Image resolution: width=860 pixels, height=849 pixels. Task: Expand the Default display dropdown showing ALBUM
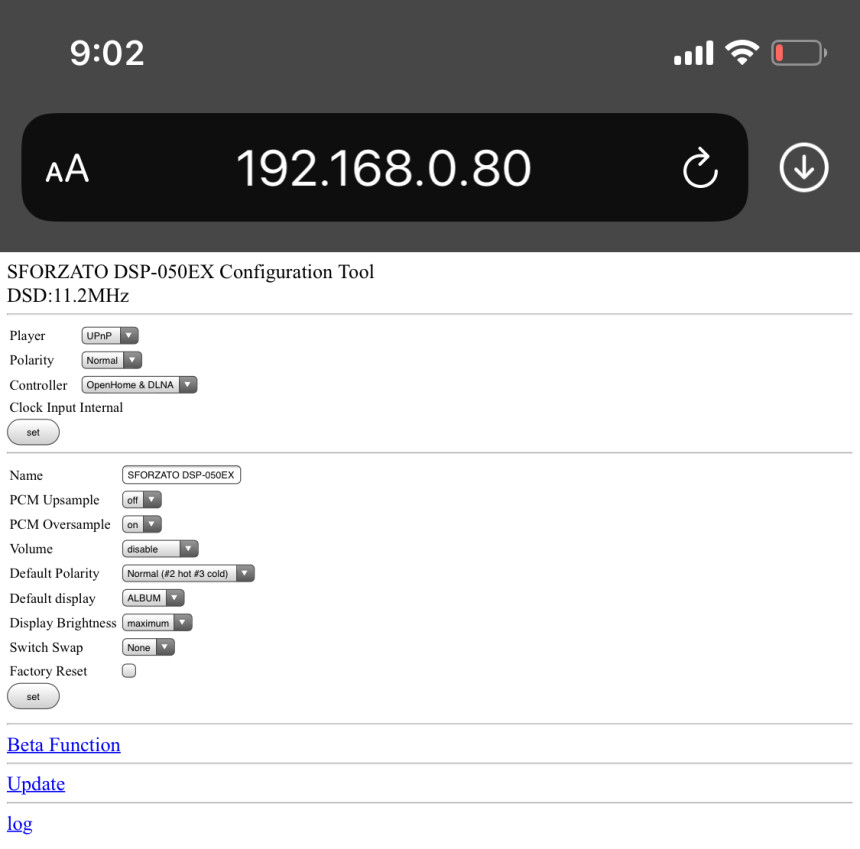pyautogui.click(x=153, y=598)
